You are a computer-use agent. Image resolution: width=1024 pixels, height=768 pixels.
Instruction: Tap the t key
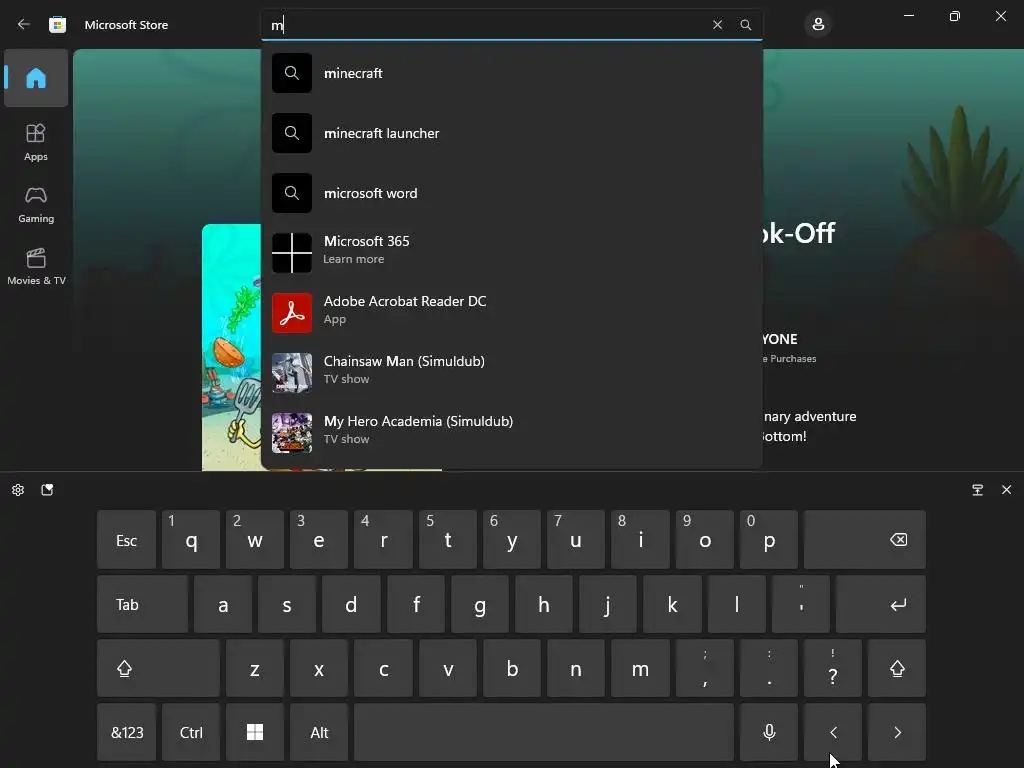pyautogui.click(x=447, y=540)
